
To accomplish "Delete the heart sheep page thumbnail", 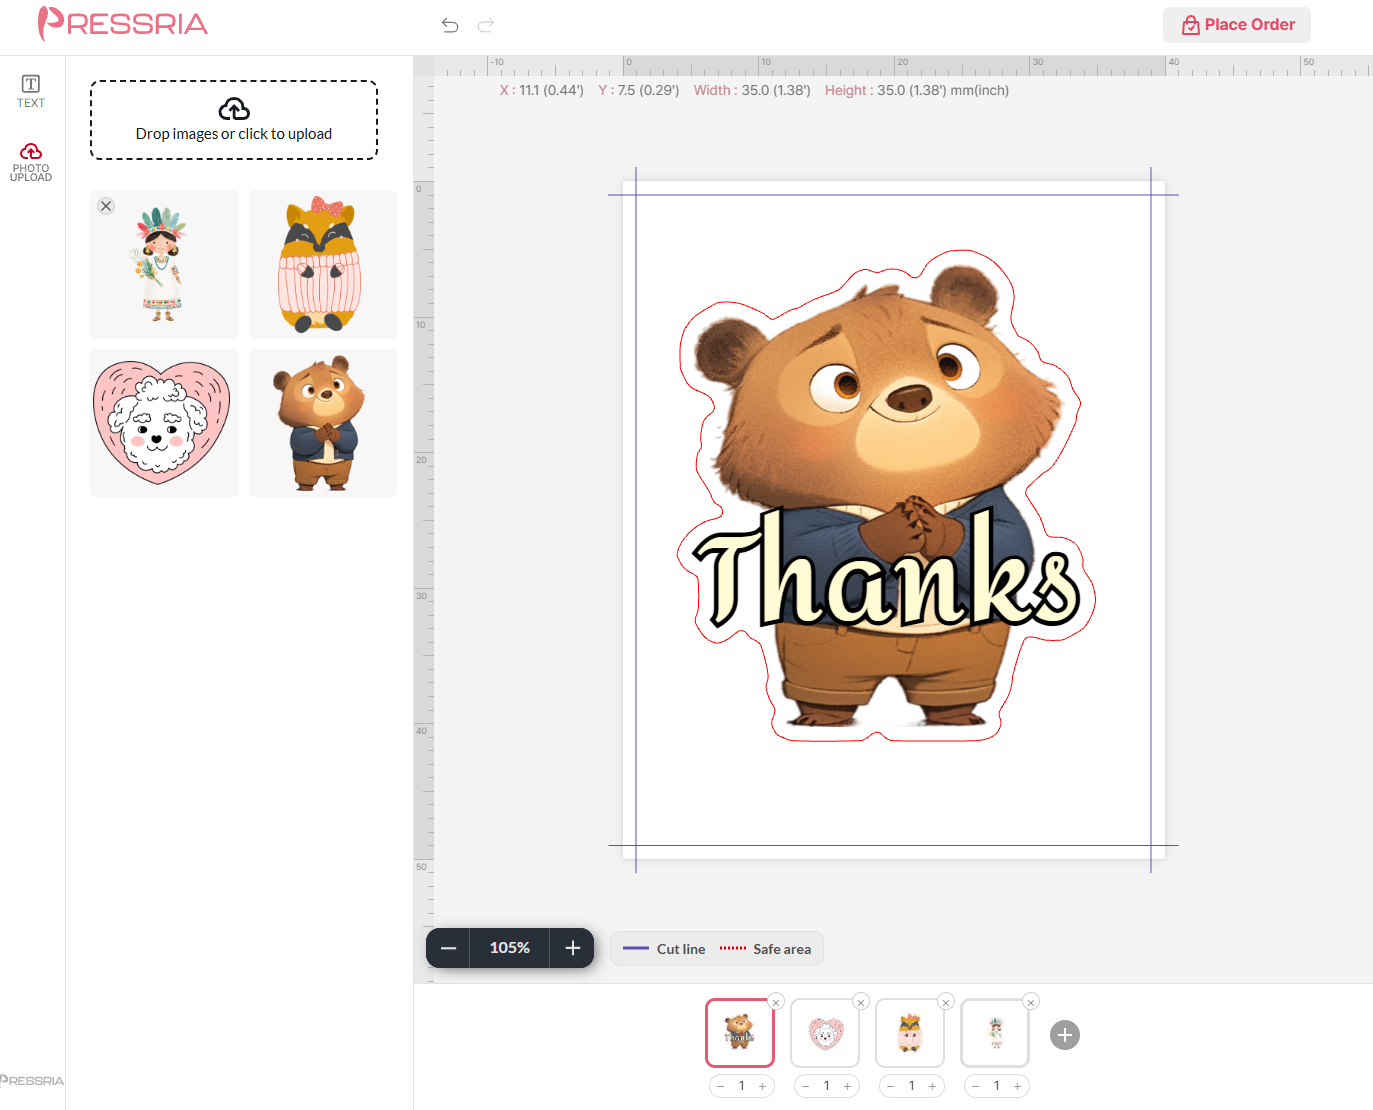I will tap(861, 1002).
